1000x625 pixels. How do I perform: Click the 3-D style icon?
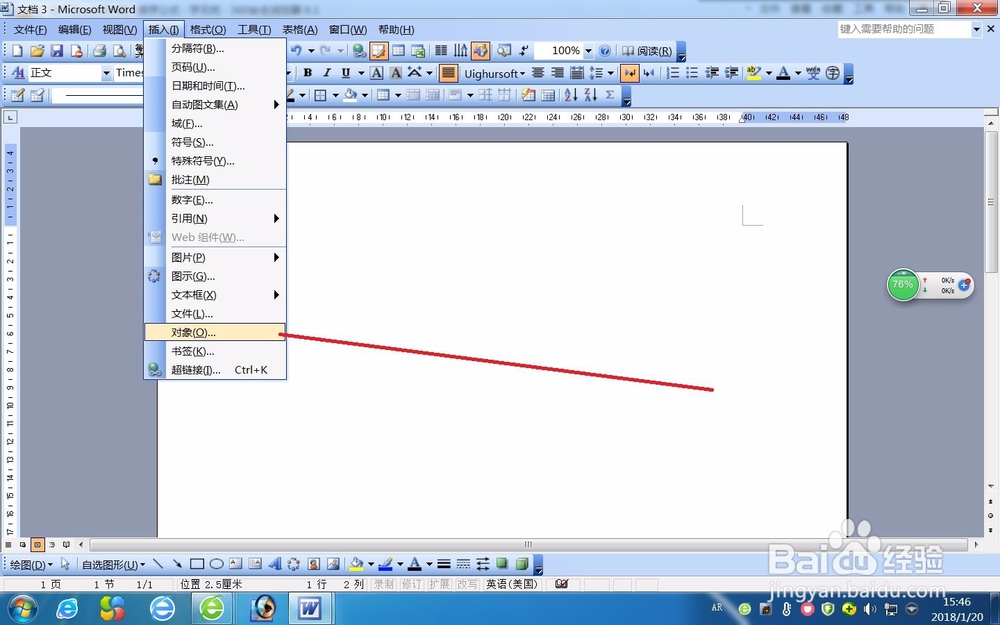coord(522,564)
